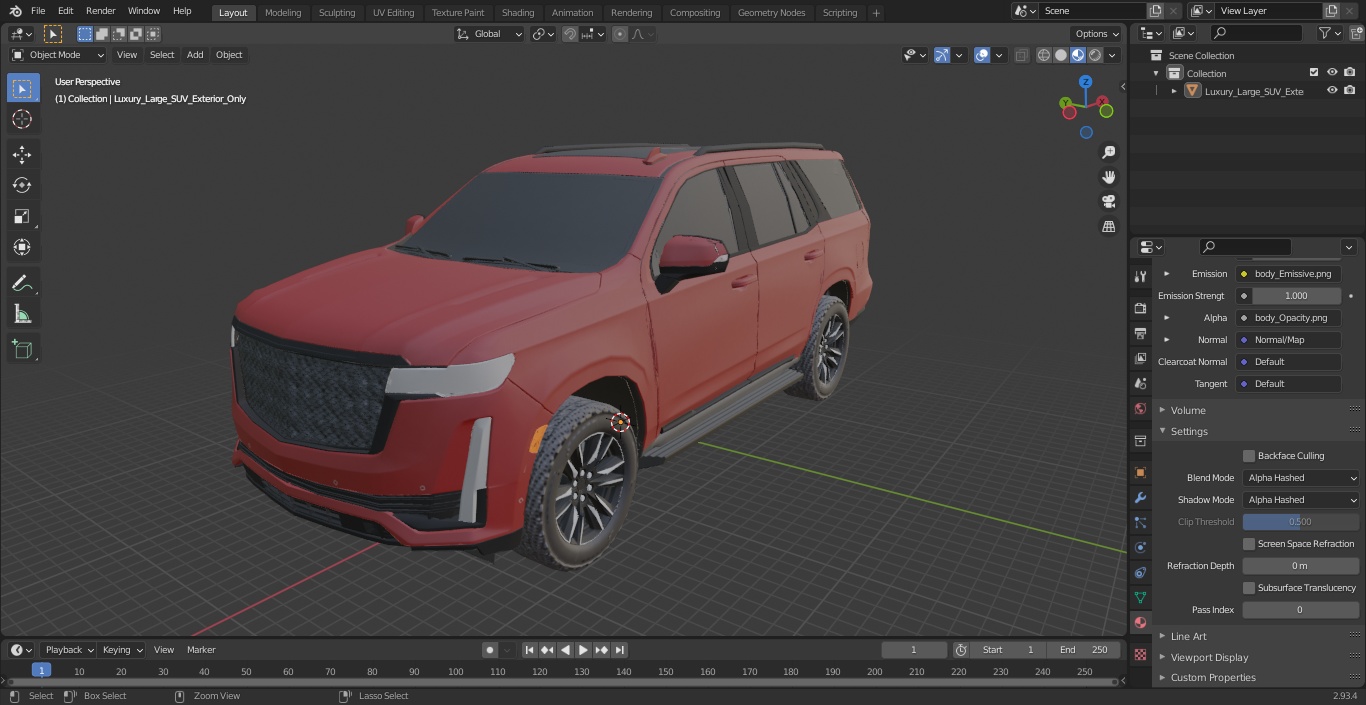Hide the Collection with its eye icon
Screen dimensions: 1366x705
tap(1332, 73)
